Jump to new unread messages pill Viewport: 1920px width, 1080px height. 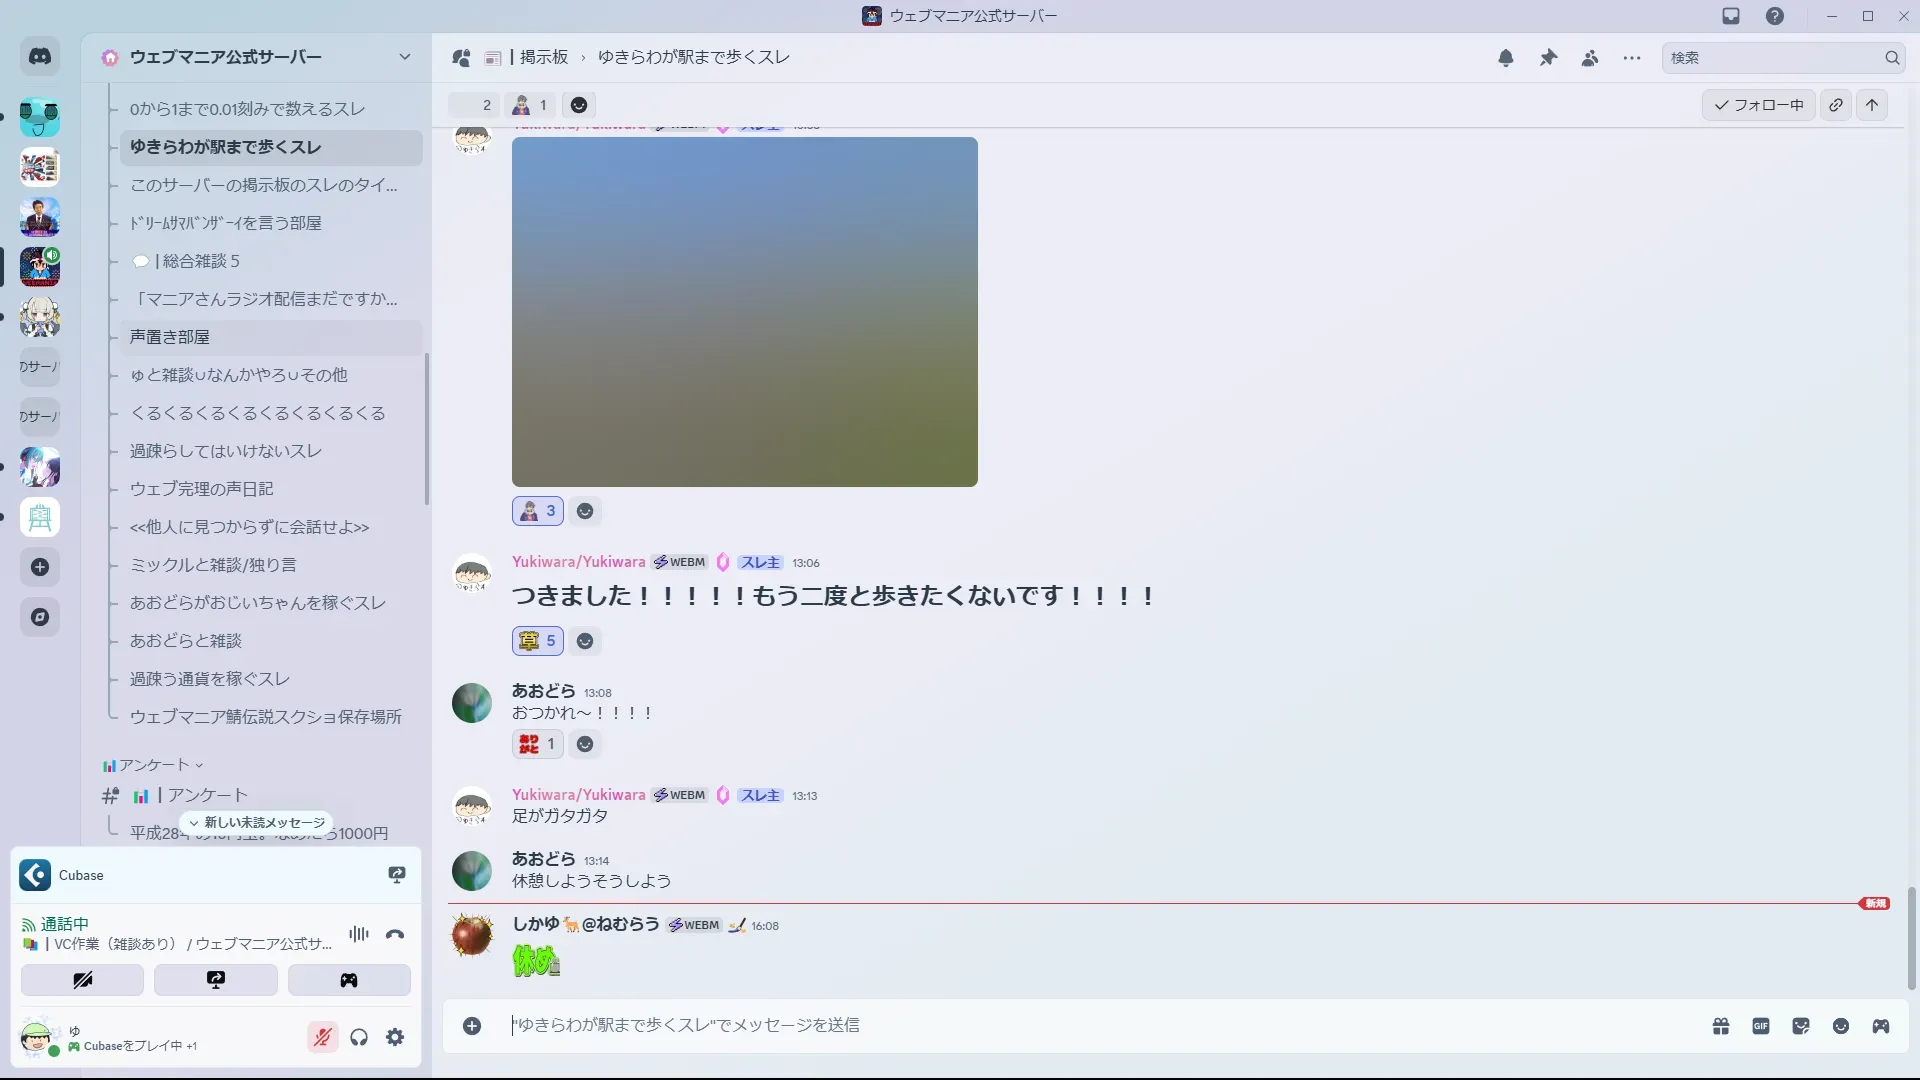(257, 822)
